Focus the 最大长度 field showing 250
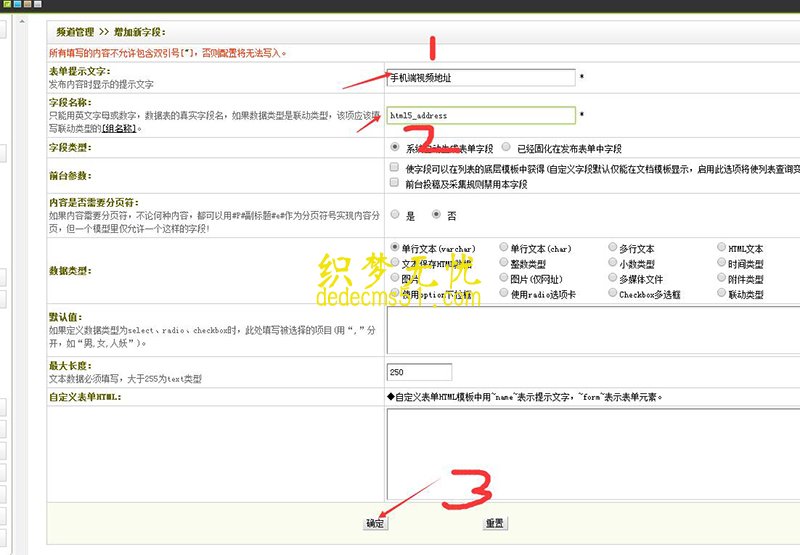Image resolution: width=800 pixels, height=555 pixels. pyautogui.click(x=419, y=372)
